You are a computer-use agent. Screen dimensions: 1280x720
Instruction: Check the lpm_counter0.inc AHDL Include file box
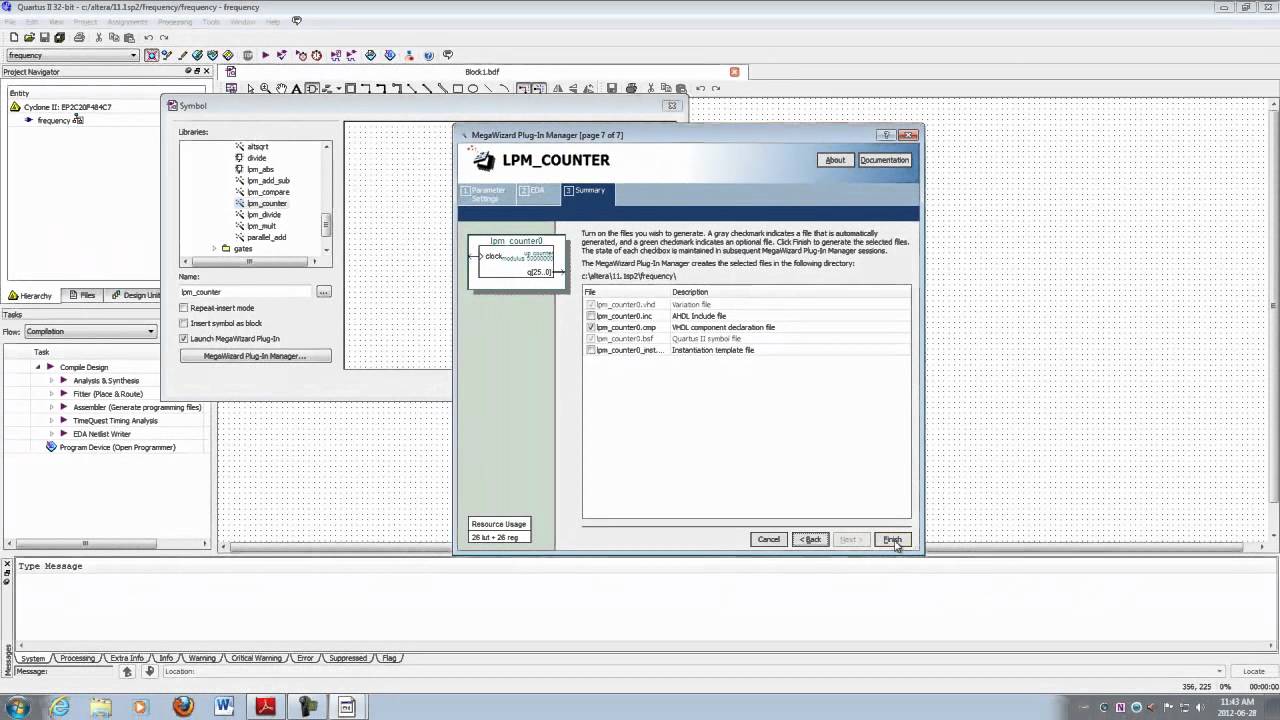pos(591,316)
